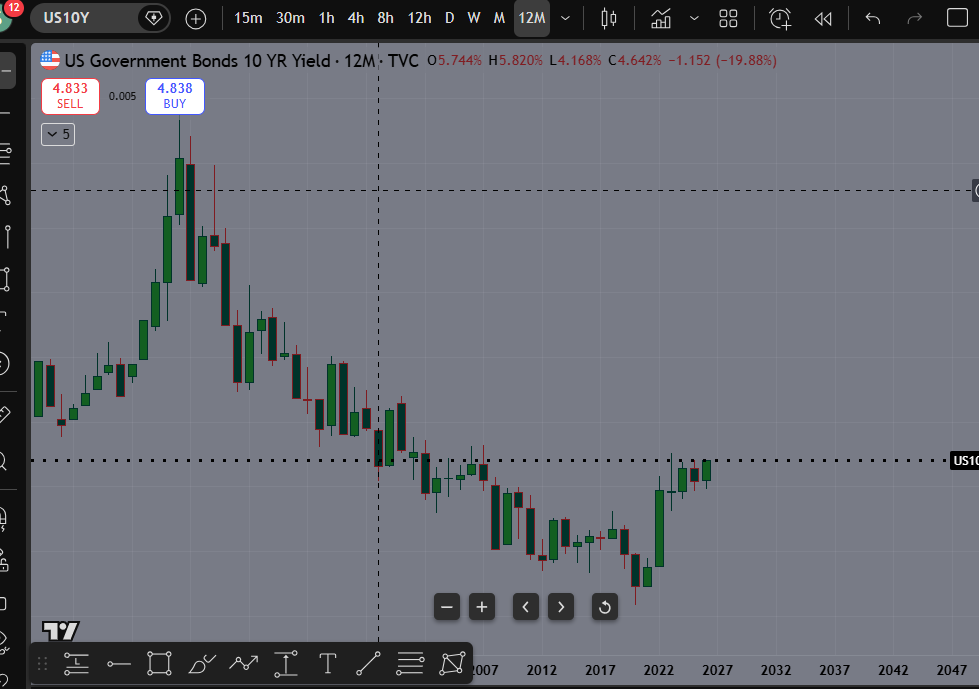Viewport: 979px width, 689px height.
Task: Open the four-squares layout templates icon
Action: 728,18
